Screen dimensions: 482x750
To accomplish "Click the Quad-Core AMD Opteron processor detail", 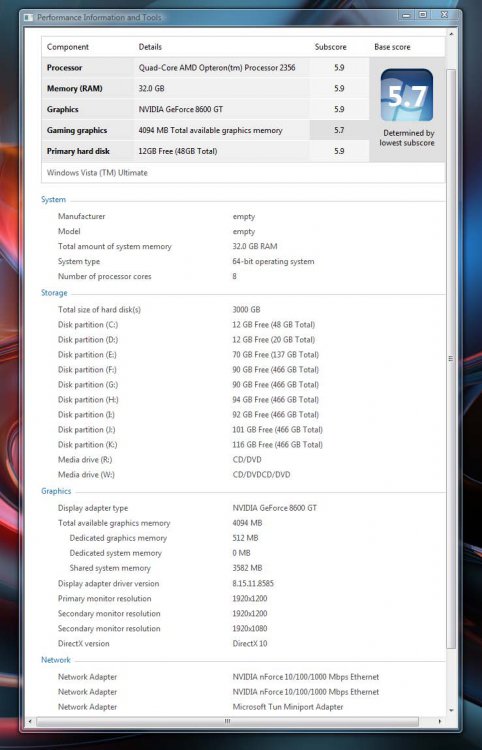I will [217, 67].
